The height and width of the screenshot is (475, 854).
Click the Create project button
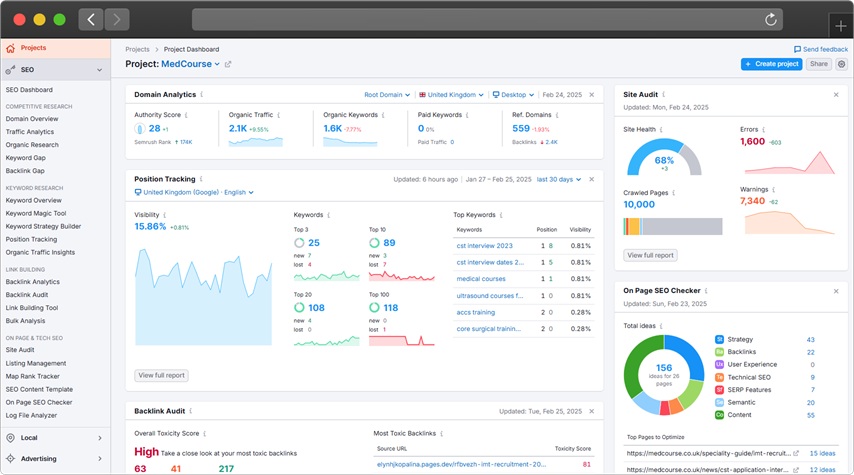point(771,64)
